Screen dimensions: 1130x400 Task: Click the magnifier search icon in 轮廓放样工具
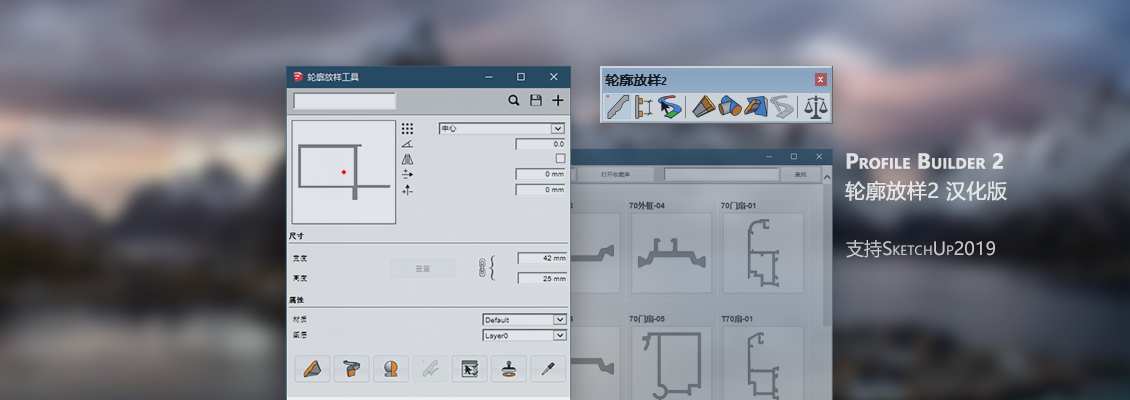[x=514, y=101]
